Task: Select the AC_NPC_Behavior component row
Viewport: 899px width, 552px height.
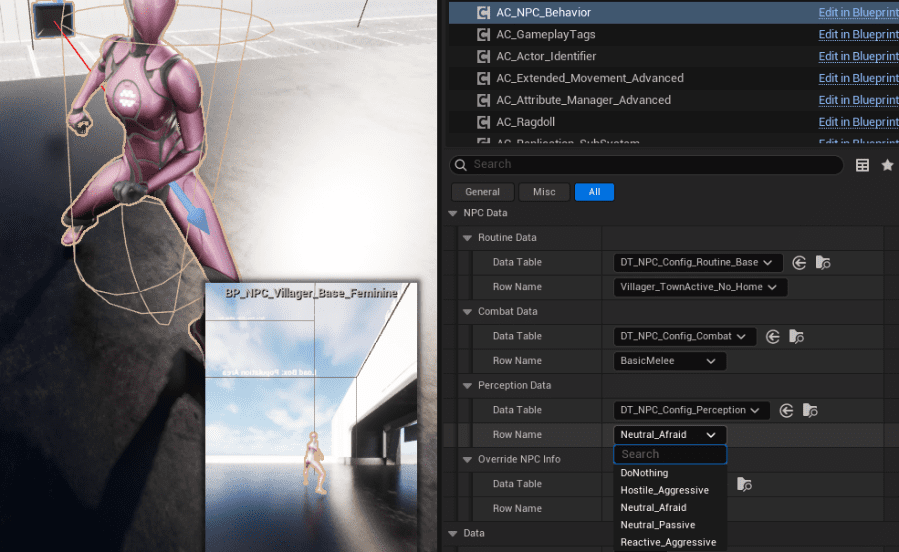Action: pos(674,12)
